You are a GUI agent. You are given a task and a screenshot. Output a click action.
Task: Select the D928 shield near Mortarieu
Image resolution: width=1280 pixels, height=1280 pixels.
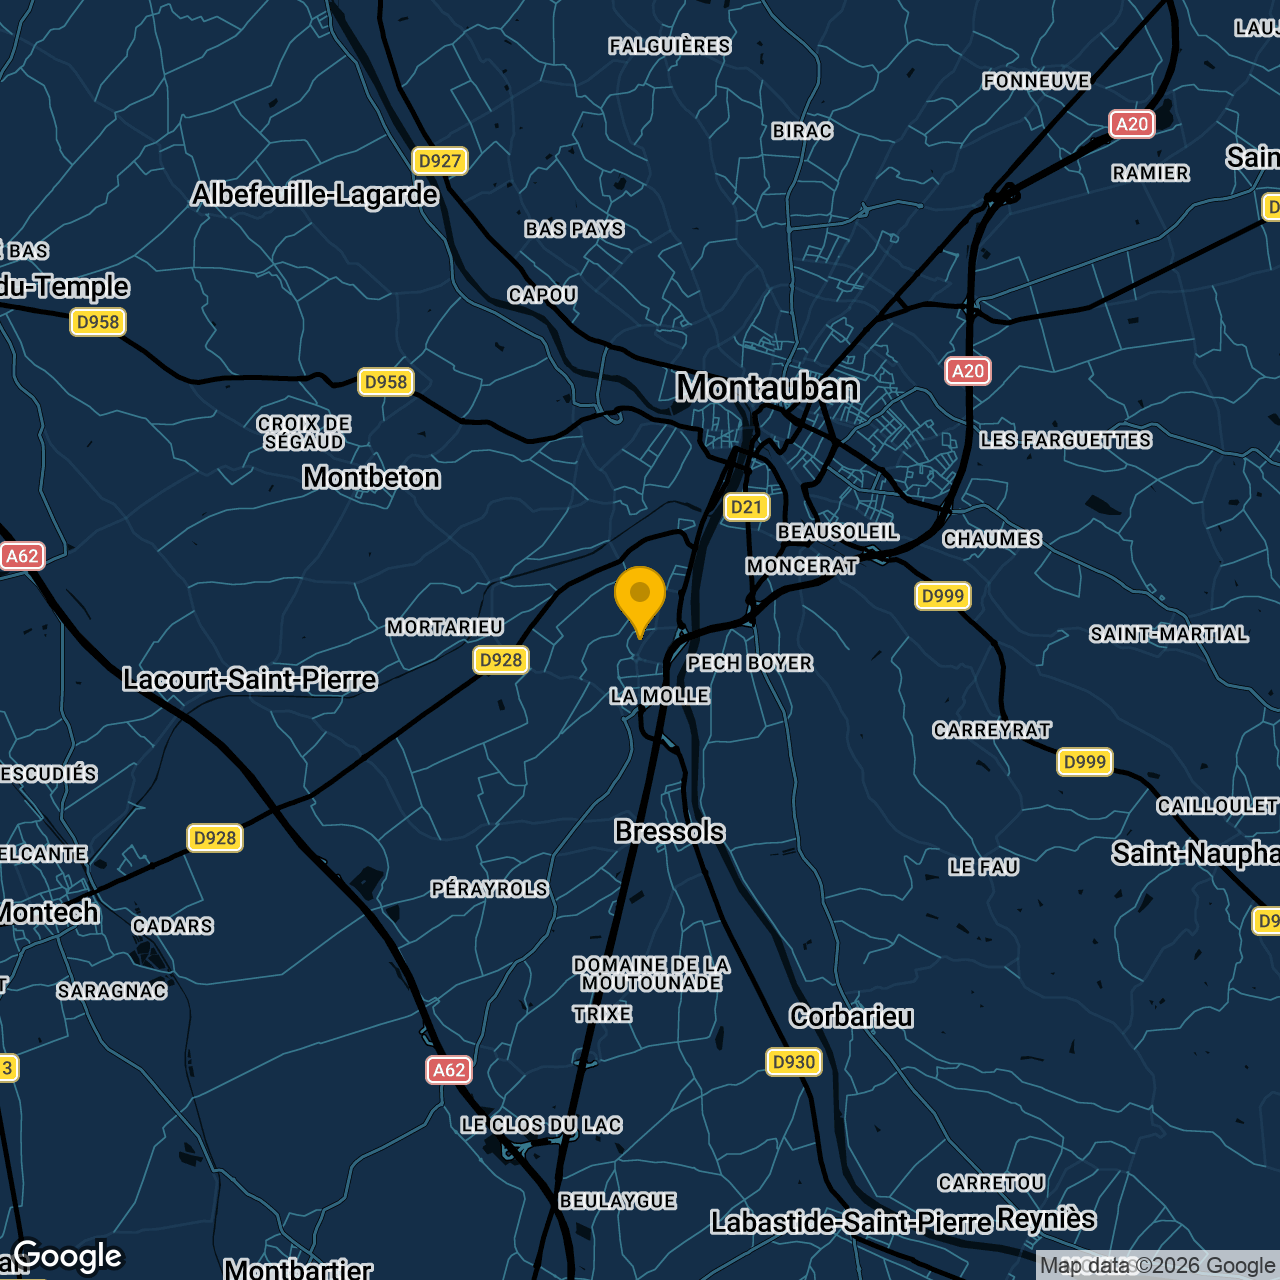500,660
